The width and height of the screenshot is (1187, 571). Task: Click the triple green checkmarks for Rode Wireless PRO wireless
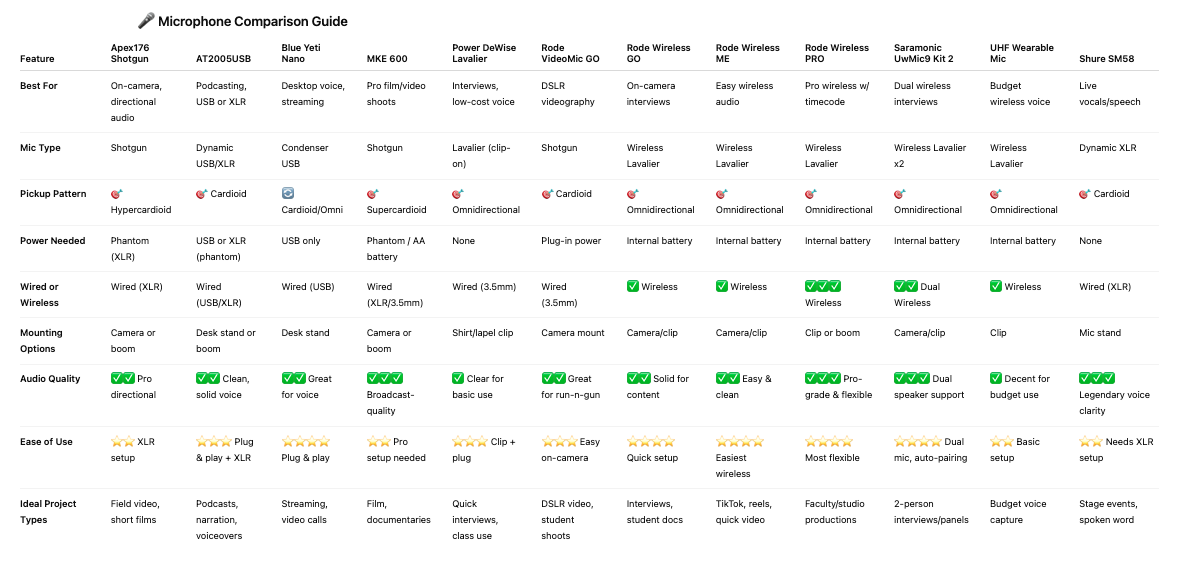point(823,286)
